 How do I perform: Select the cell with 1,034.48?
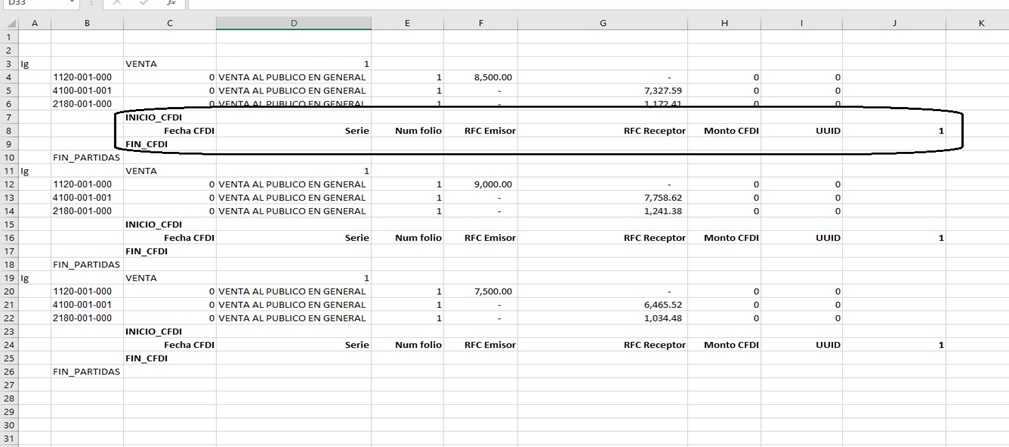(603, 317)
